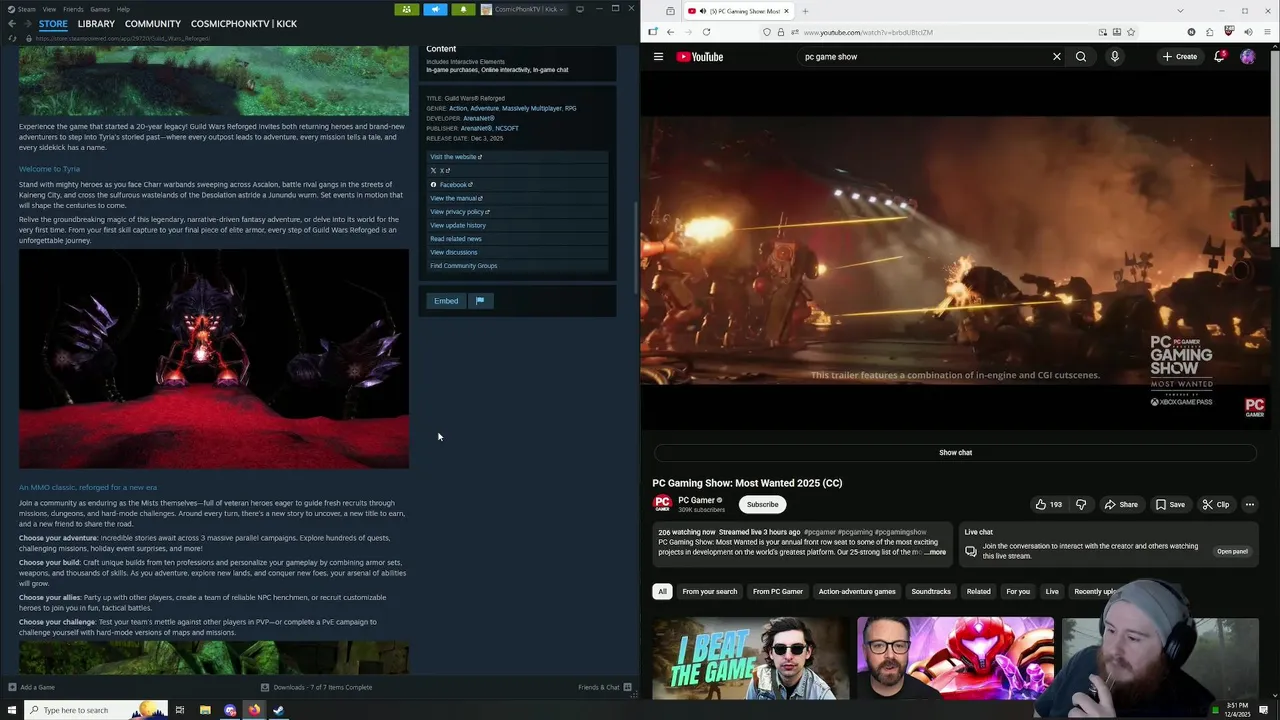Click YouTube Create button
The image size is (1280, 720).
coord(1179,57)
